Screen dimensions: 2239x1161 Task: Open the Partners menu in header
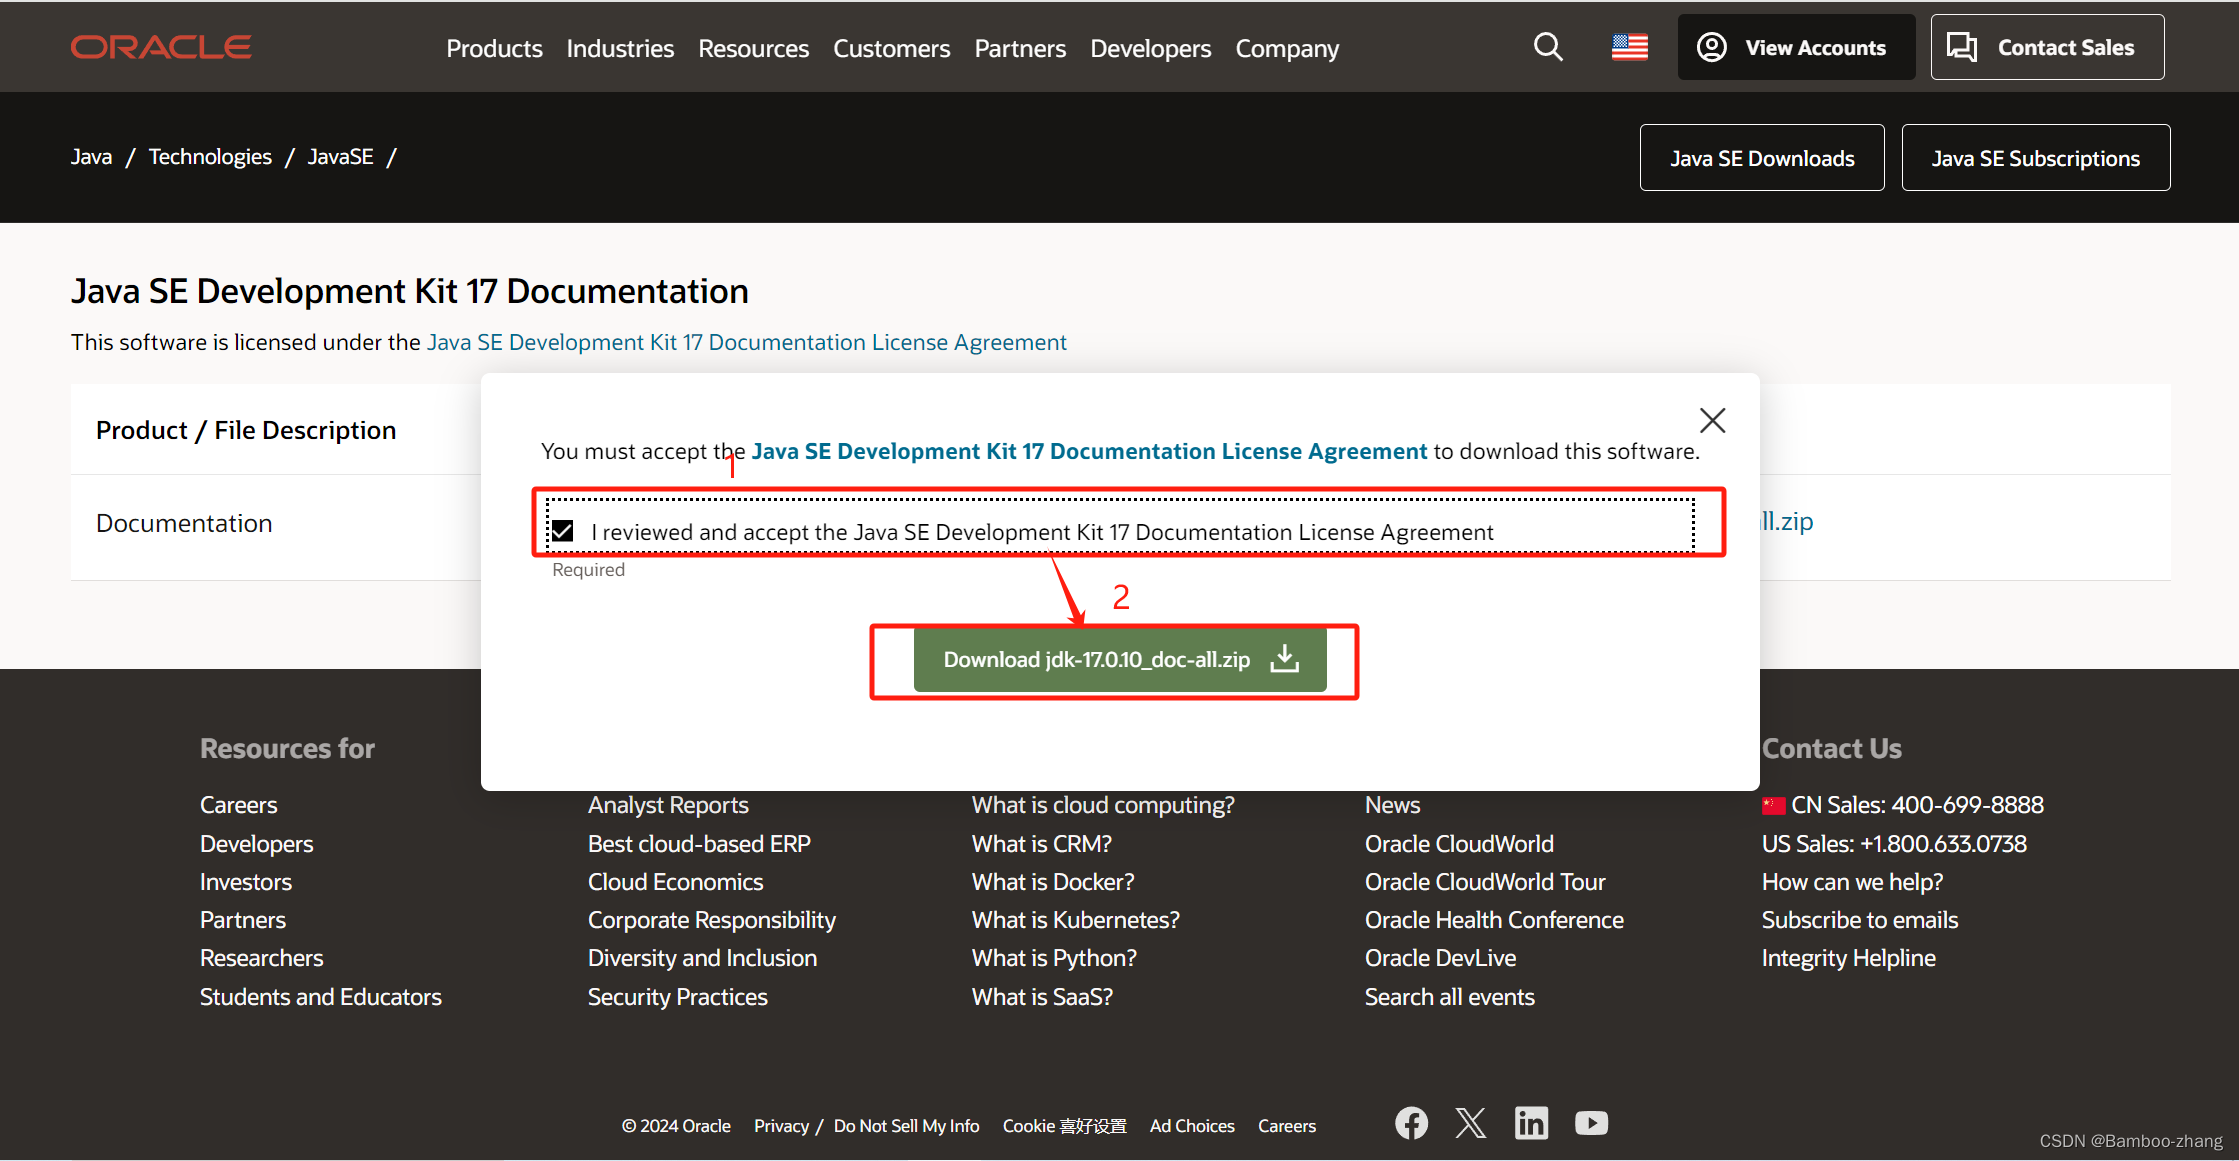tap(1020, 48)
